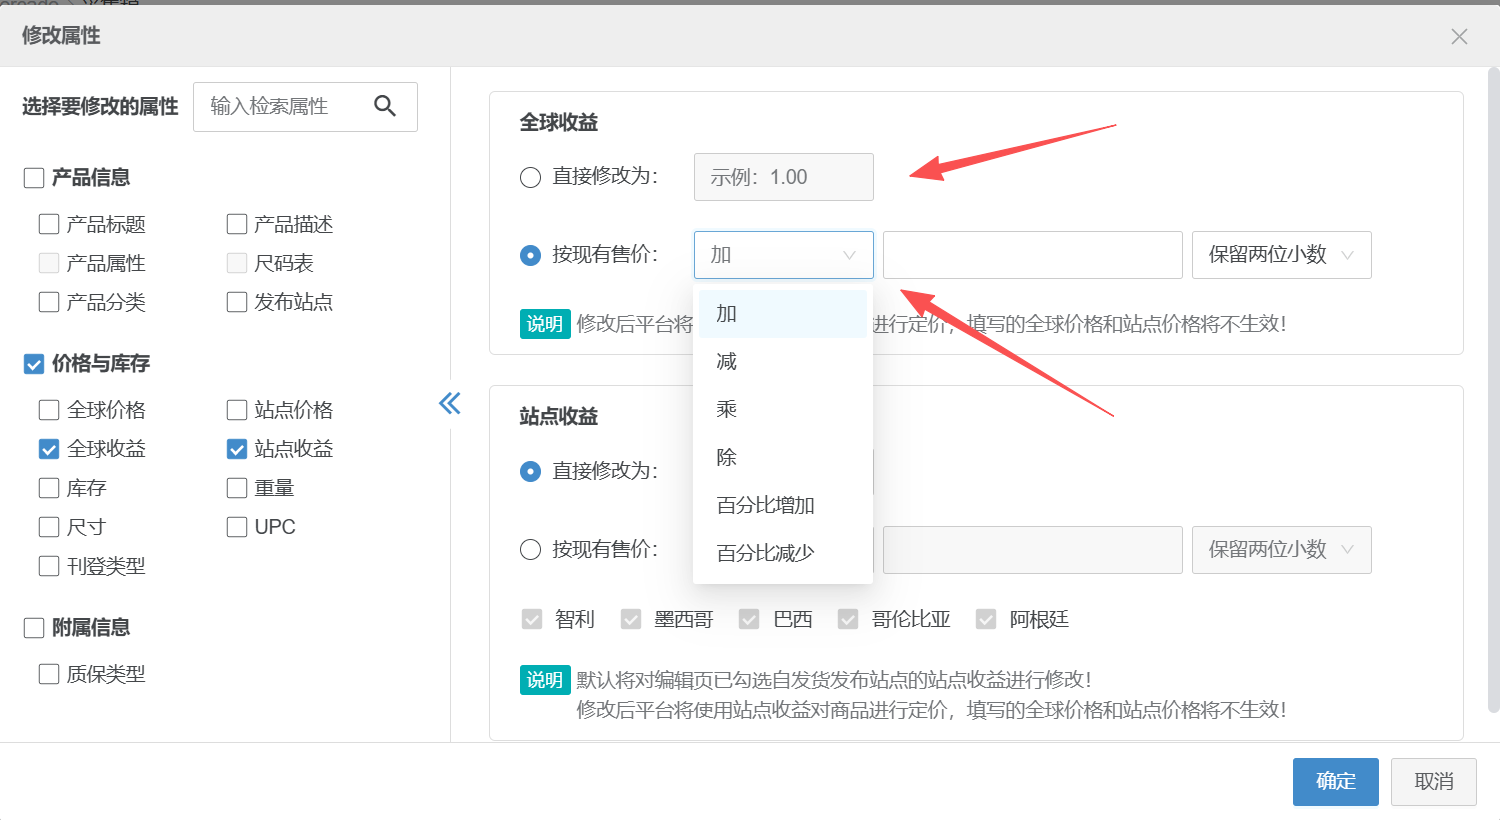Select 按现有售价 radio under 站点收益
The image size is (1500, 820).
coord(531,550)
